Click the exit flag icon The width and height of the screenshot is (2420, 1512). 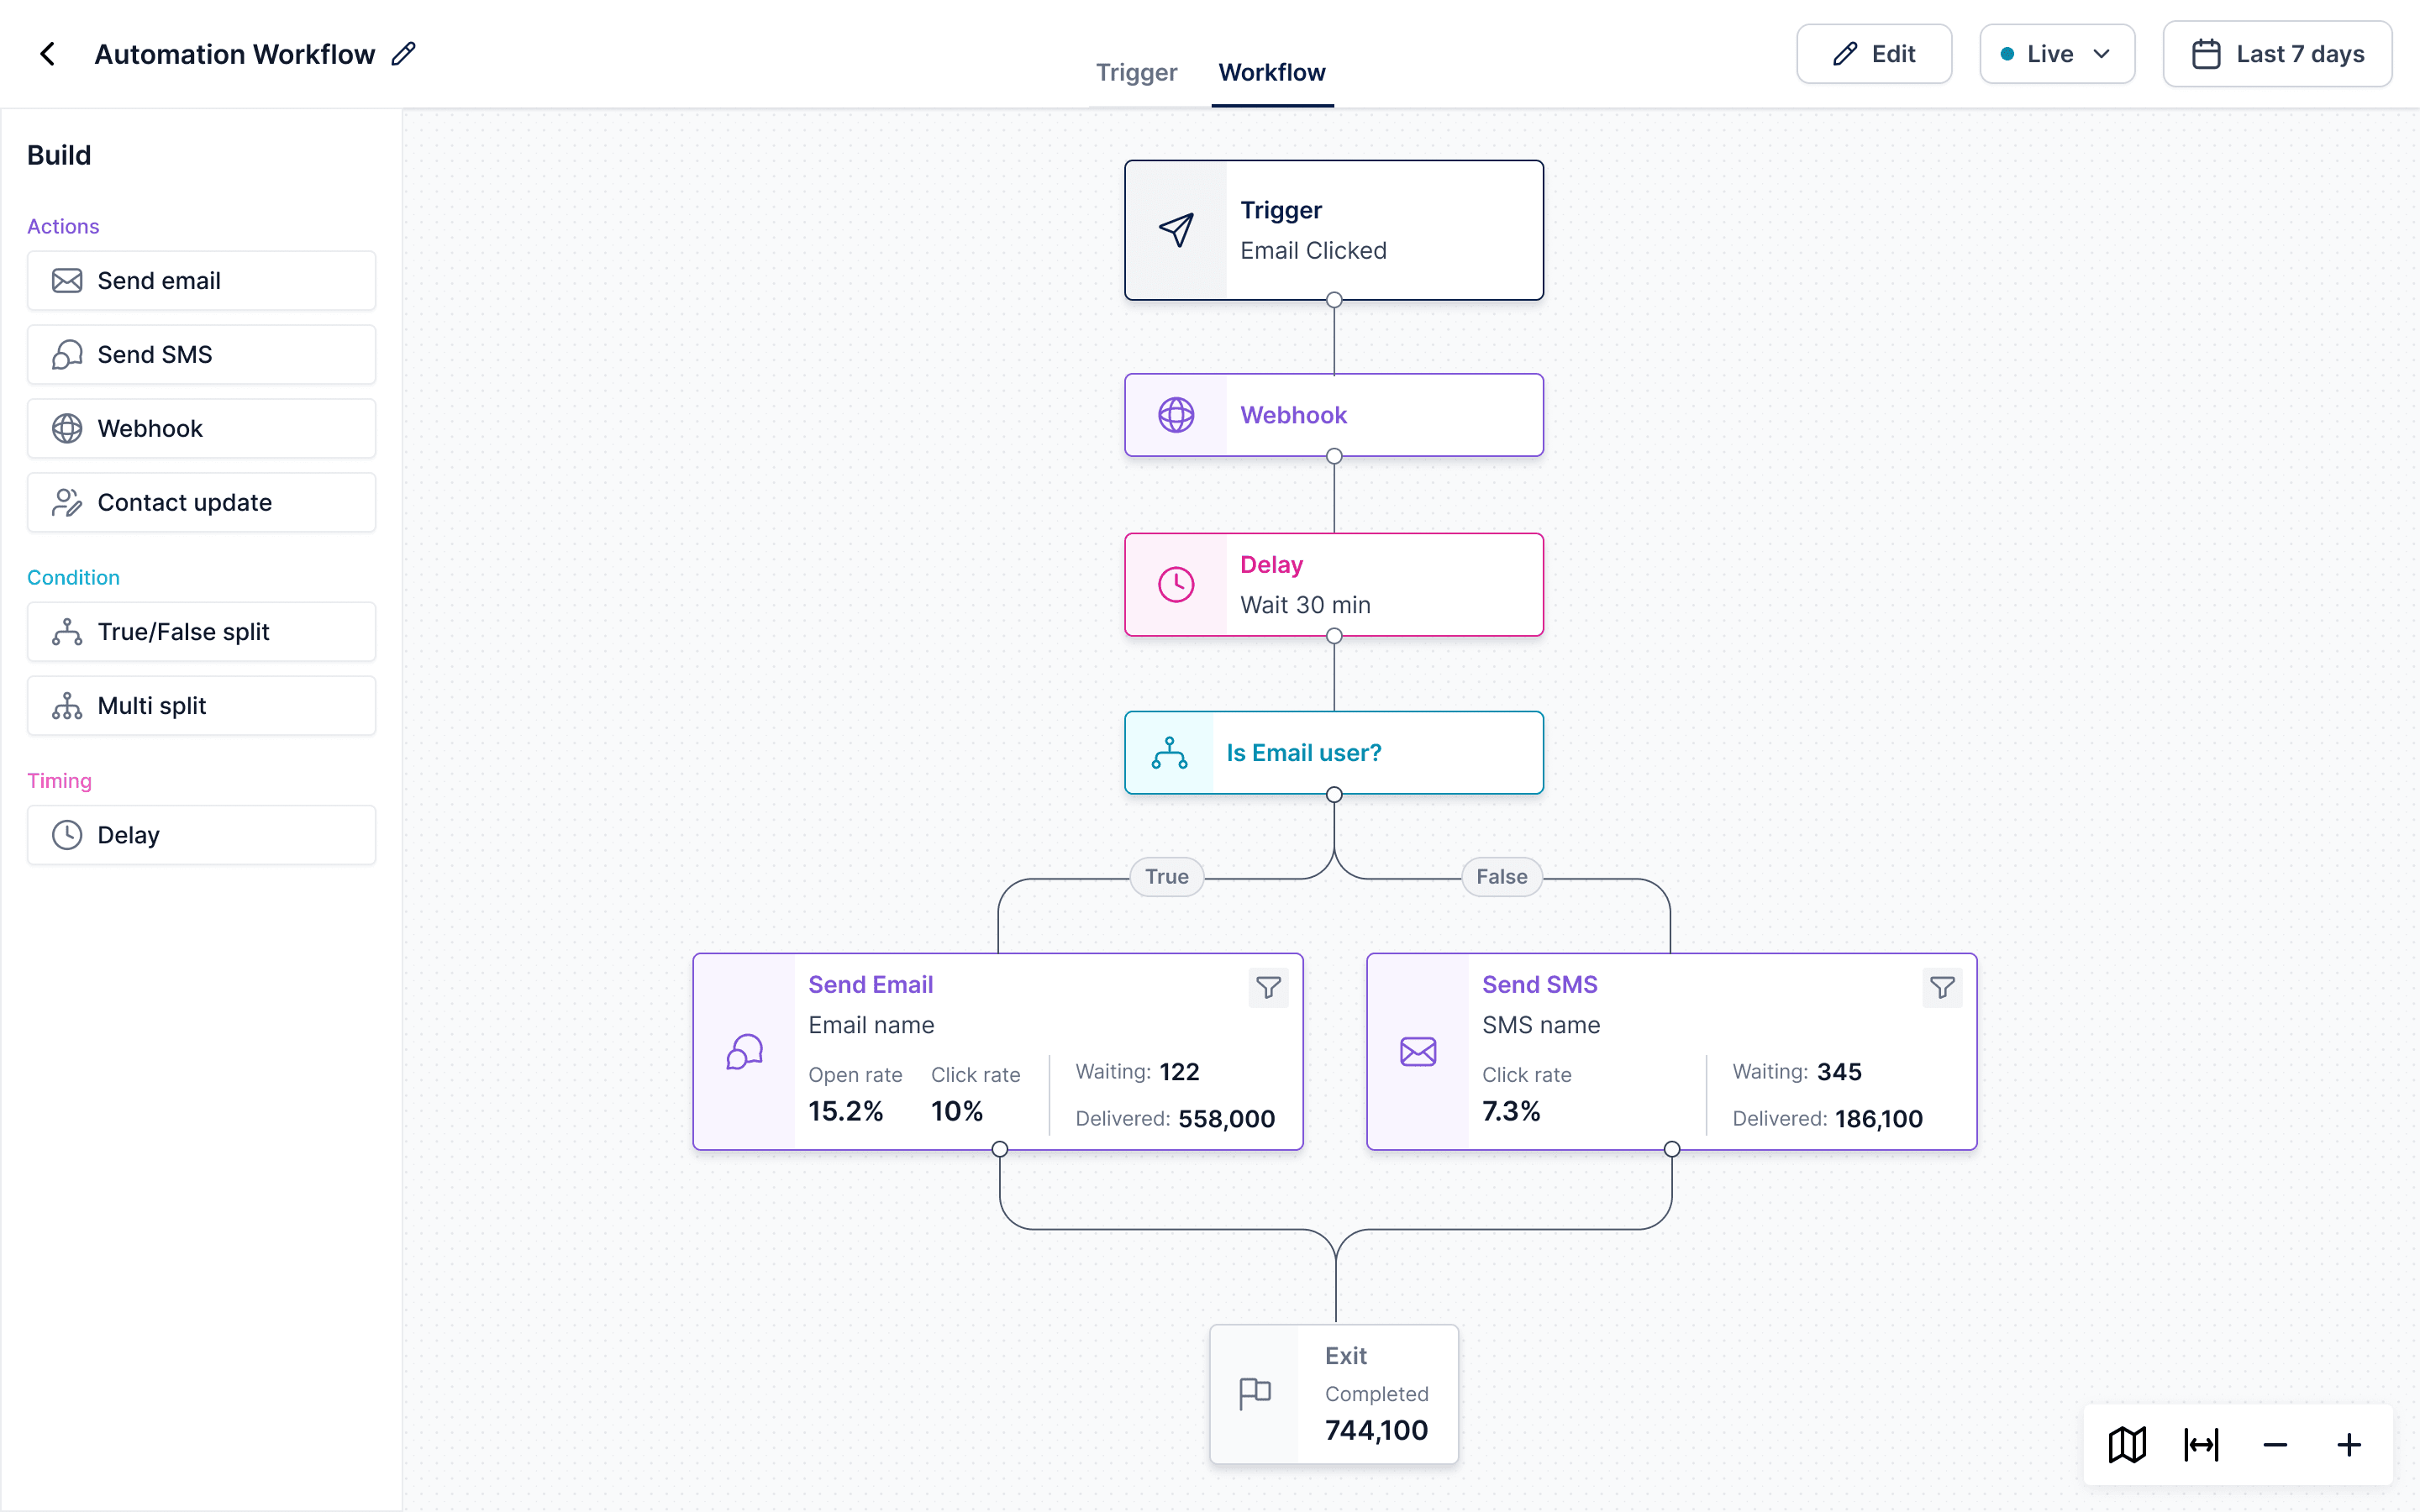[x=1254, y=1393]
